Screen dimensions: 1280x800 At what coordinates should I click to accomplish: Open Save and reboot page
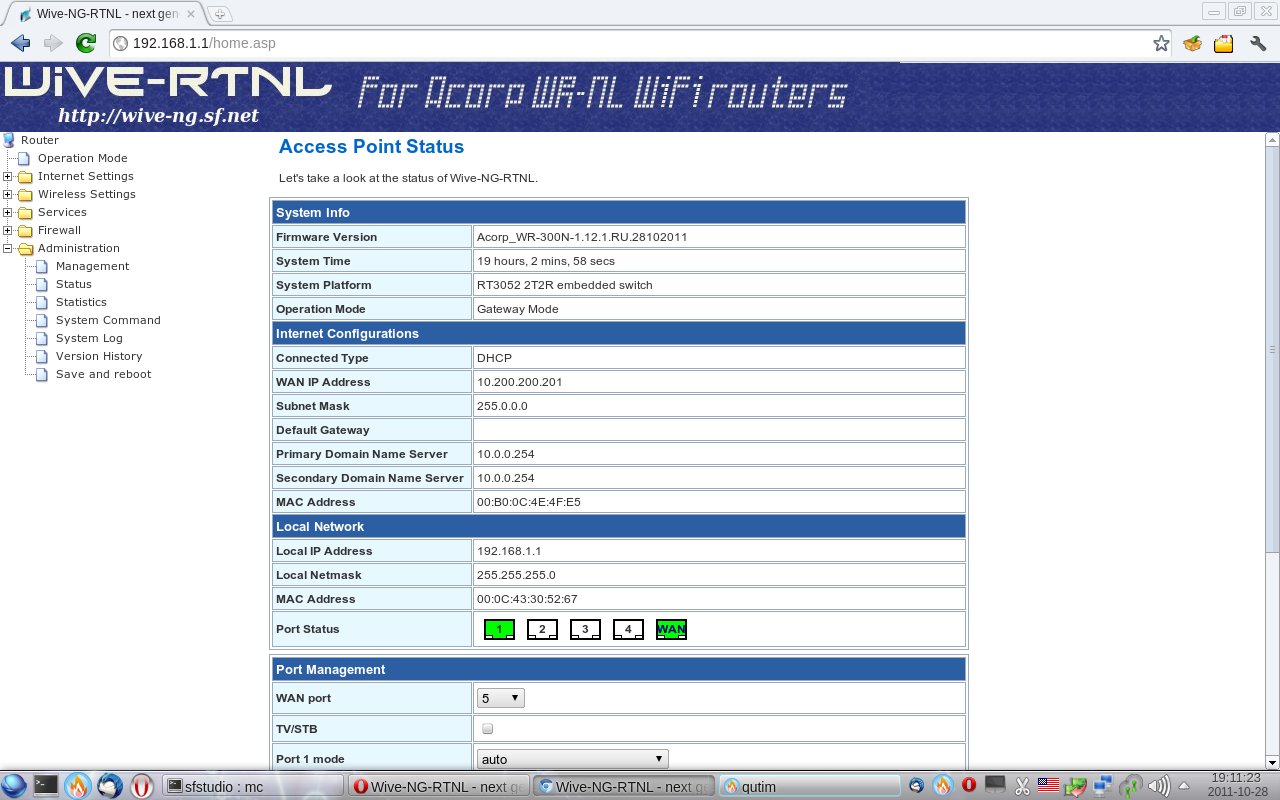coord(103,374)
